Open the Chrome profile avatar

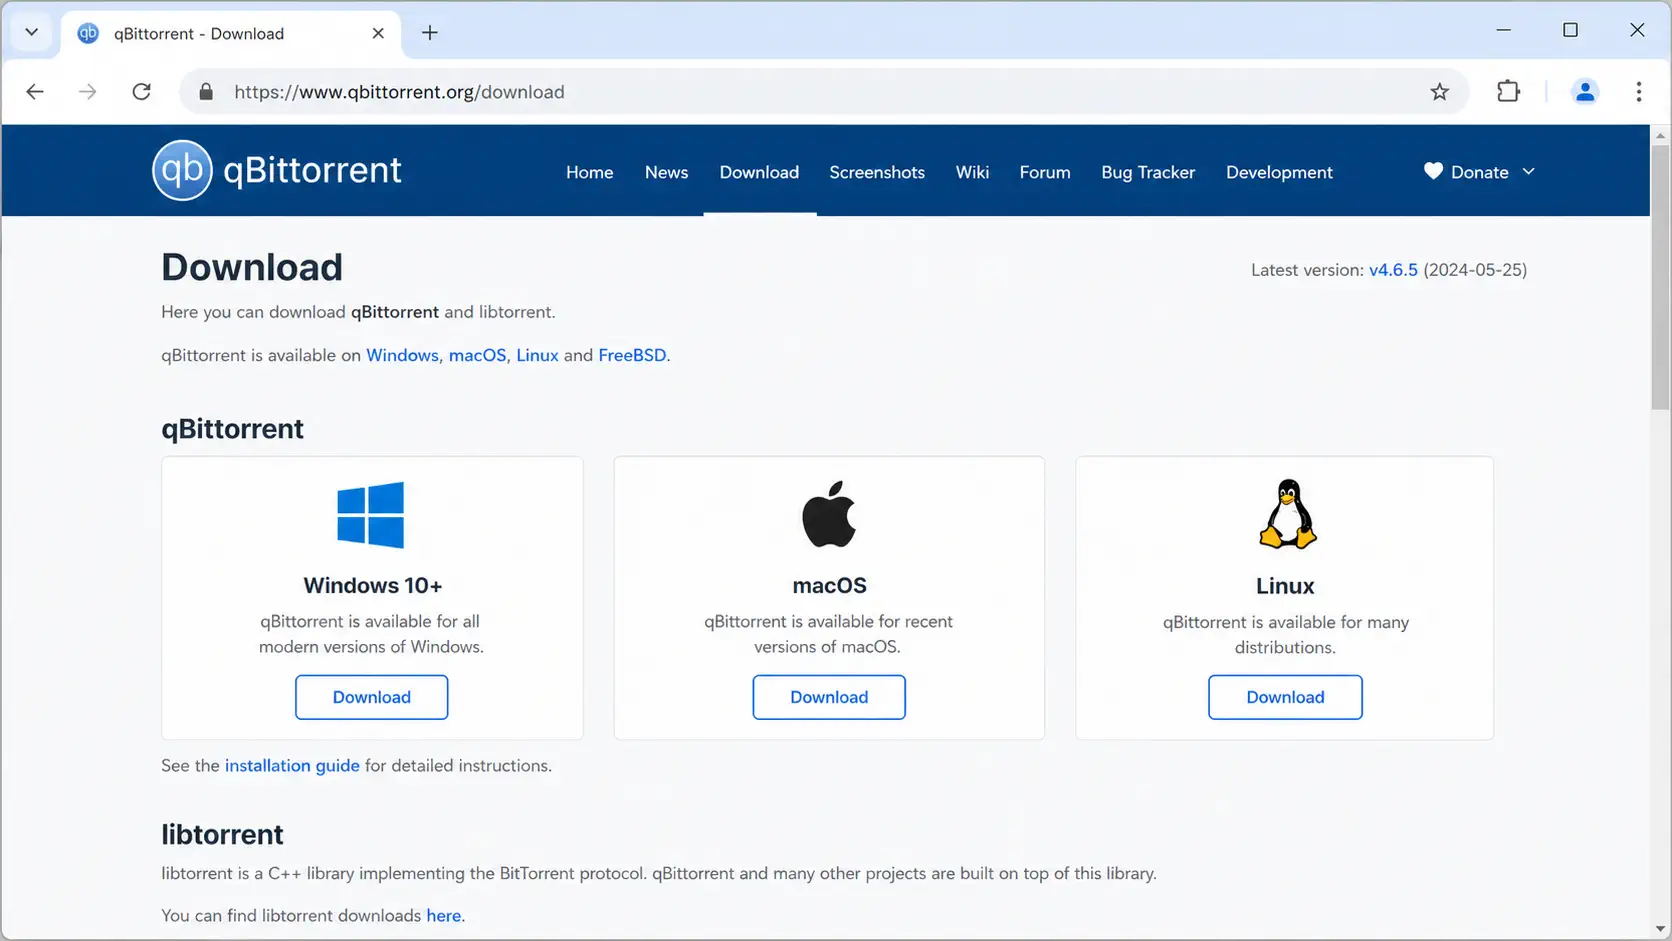[x=1585, y=92]
